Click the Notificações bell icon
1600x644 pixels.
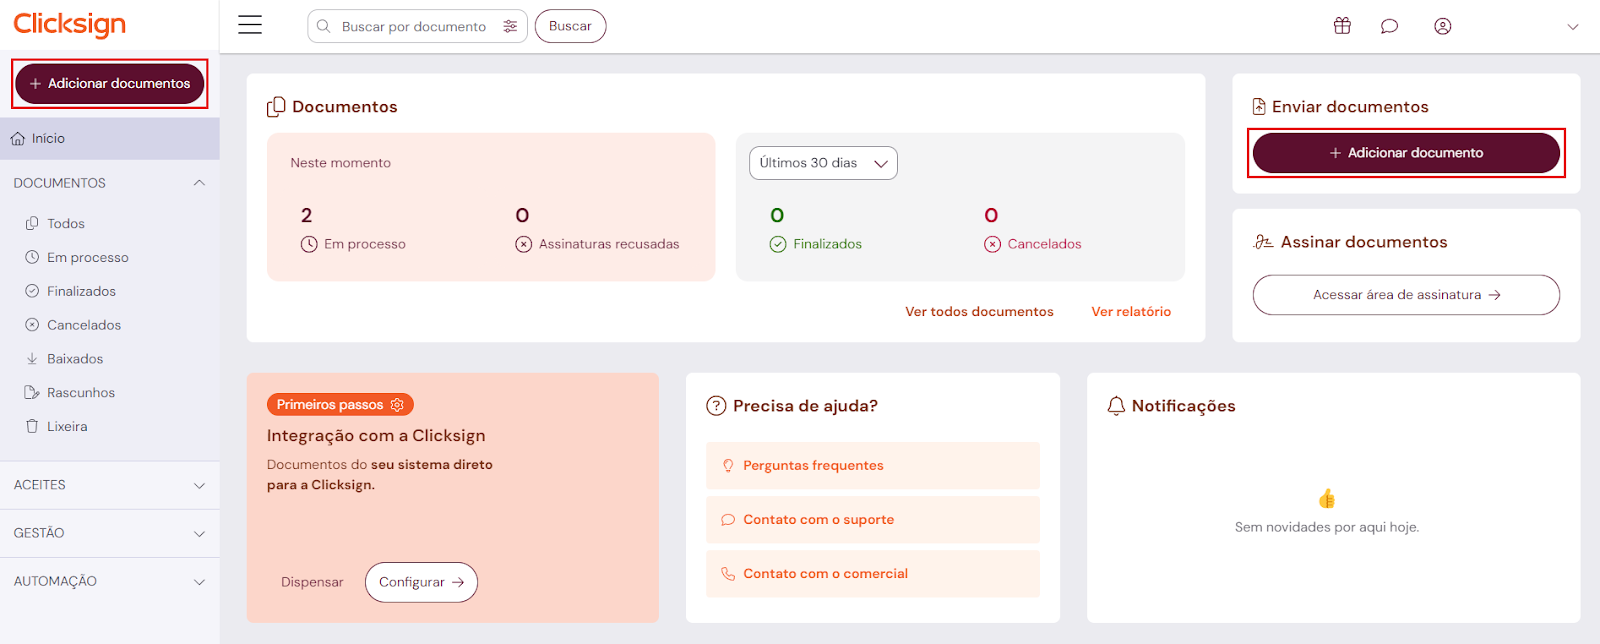pyautogui.click(x=1116, y=406)
